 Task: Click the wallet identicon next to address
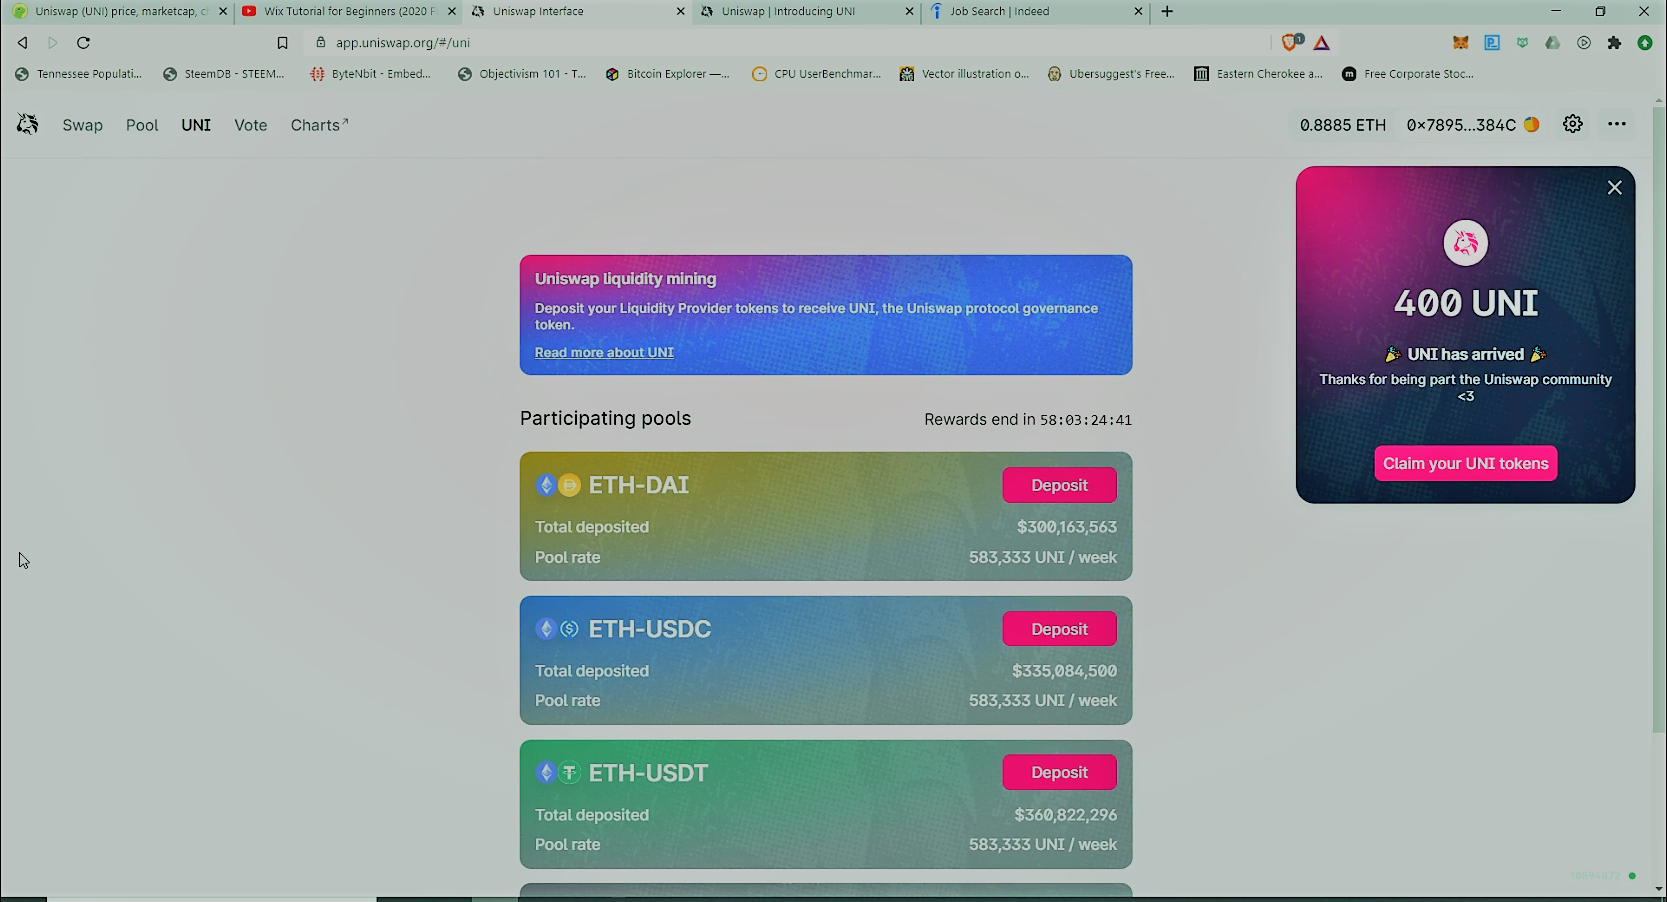[1531, 125]
